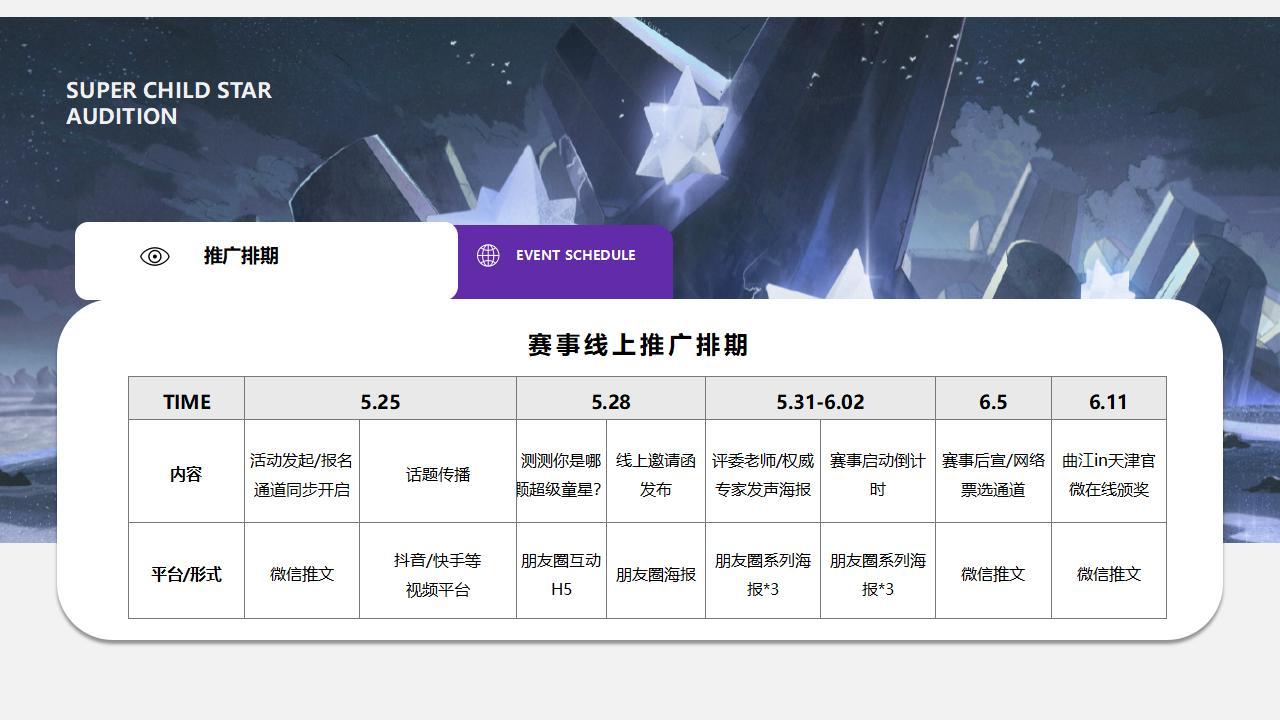
Task: Select the 5.25 date header
Action: [381, 399]
